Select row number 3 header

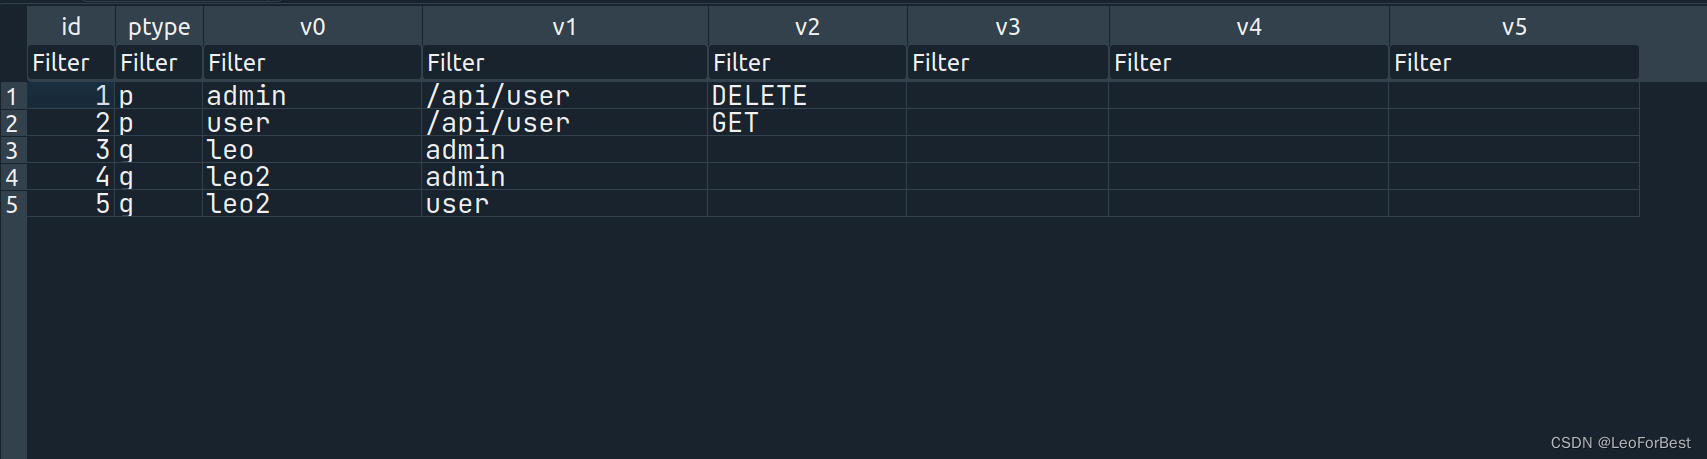click(13, 150)
